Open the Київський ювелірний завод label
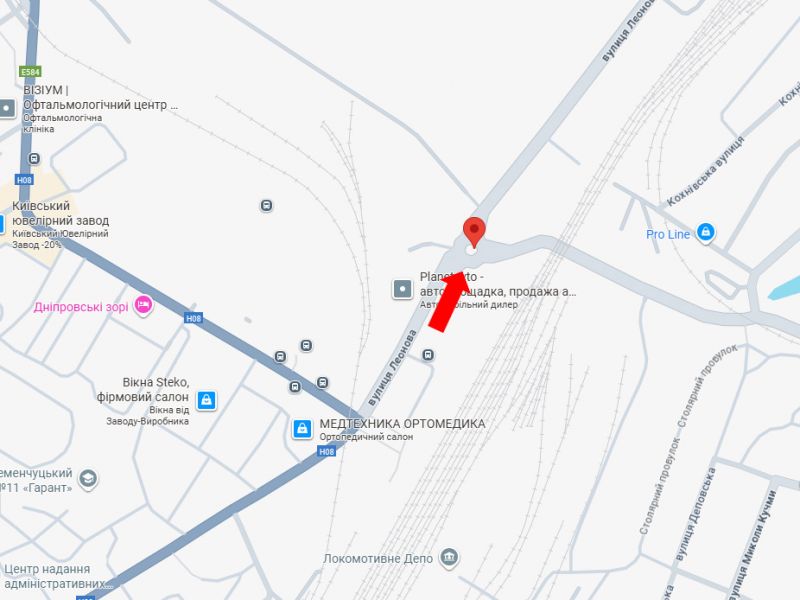Screen dimensions: 800x600 61,213
